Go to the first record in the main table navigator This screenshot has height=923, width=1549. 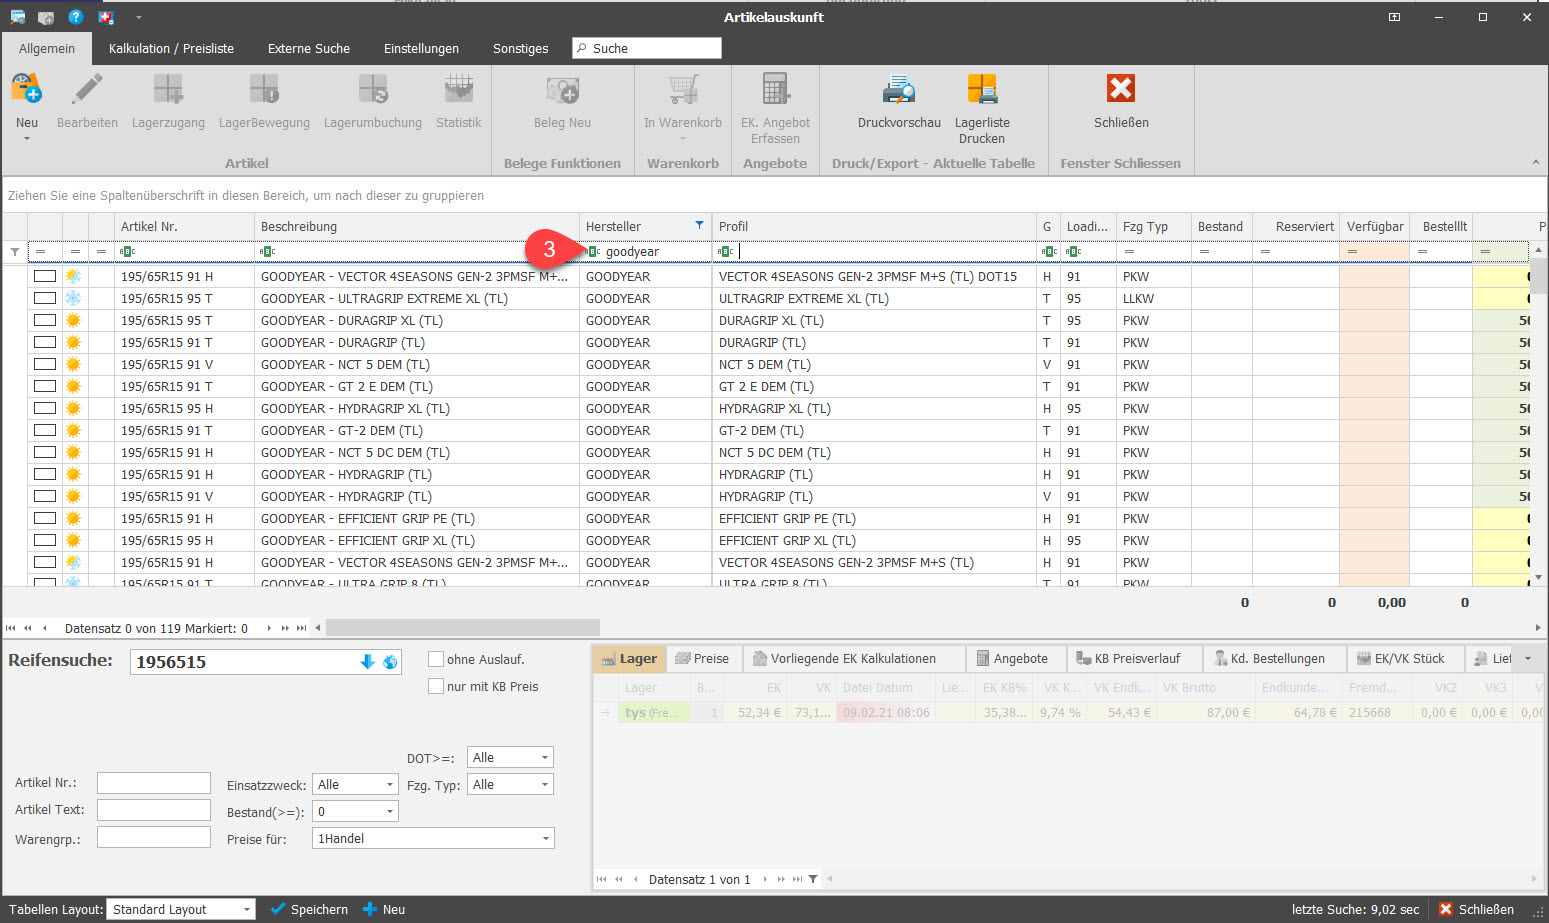pos(11,628)
